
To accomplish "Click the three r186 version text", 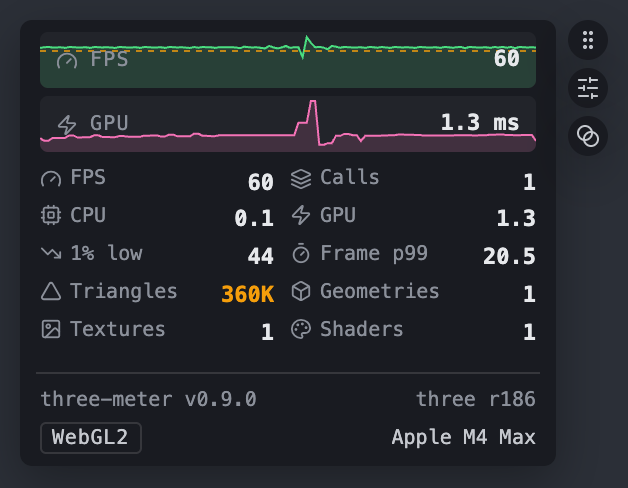I will (x=476, y=399).
